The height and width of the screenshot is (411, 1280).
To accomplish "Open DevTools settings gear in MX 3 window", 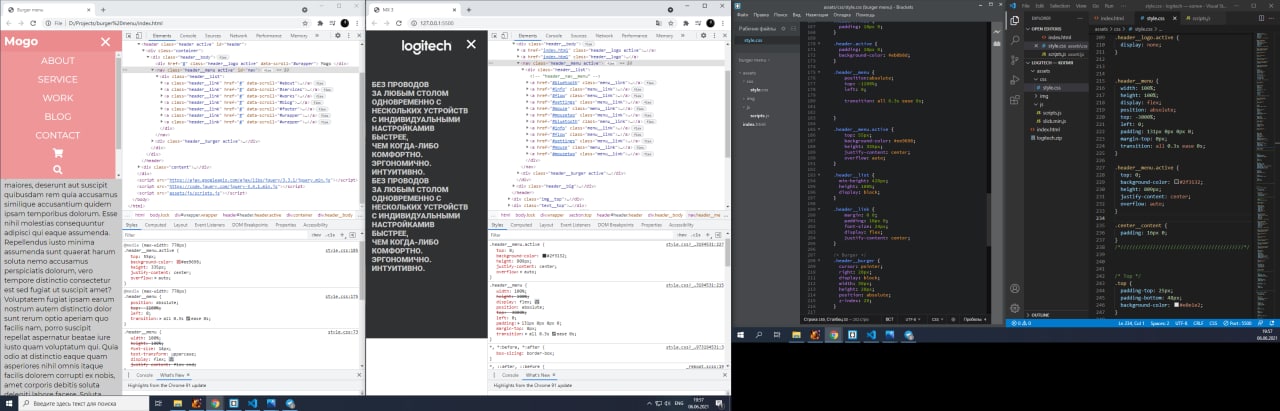I will [705, 35].
